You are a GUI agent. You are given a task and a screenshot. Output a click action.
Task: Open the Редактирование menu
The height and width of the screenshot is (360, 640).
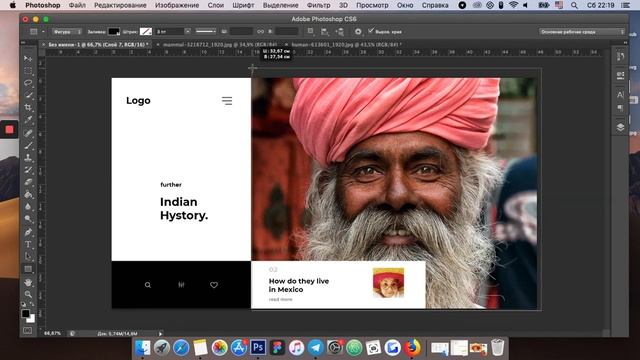[x=120, y=5]
